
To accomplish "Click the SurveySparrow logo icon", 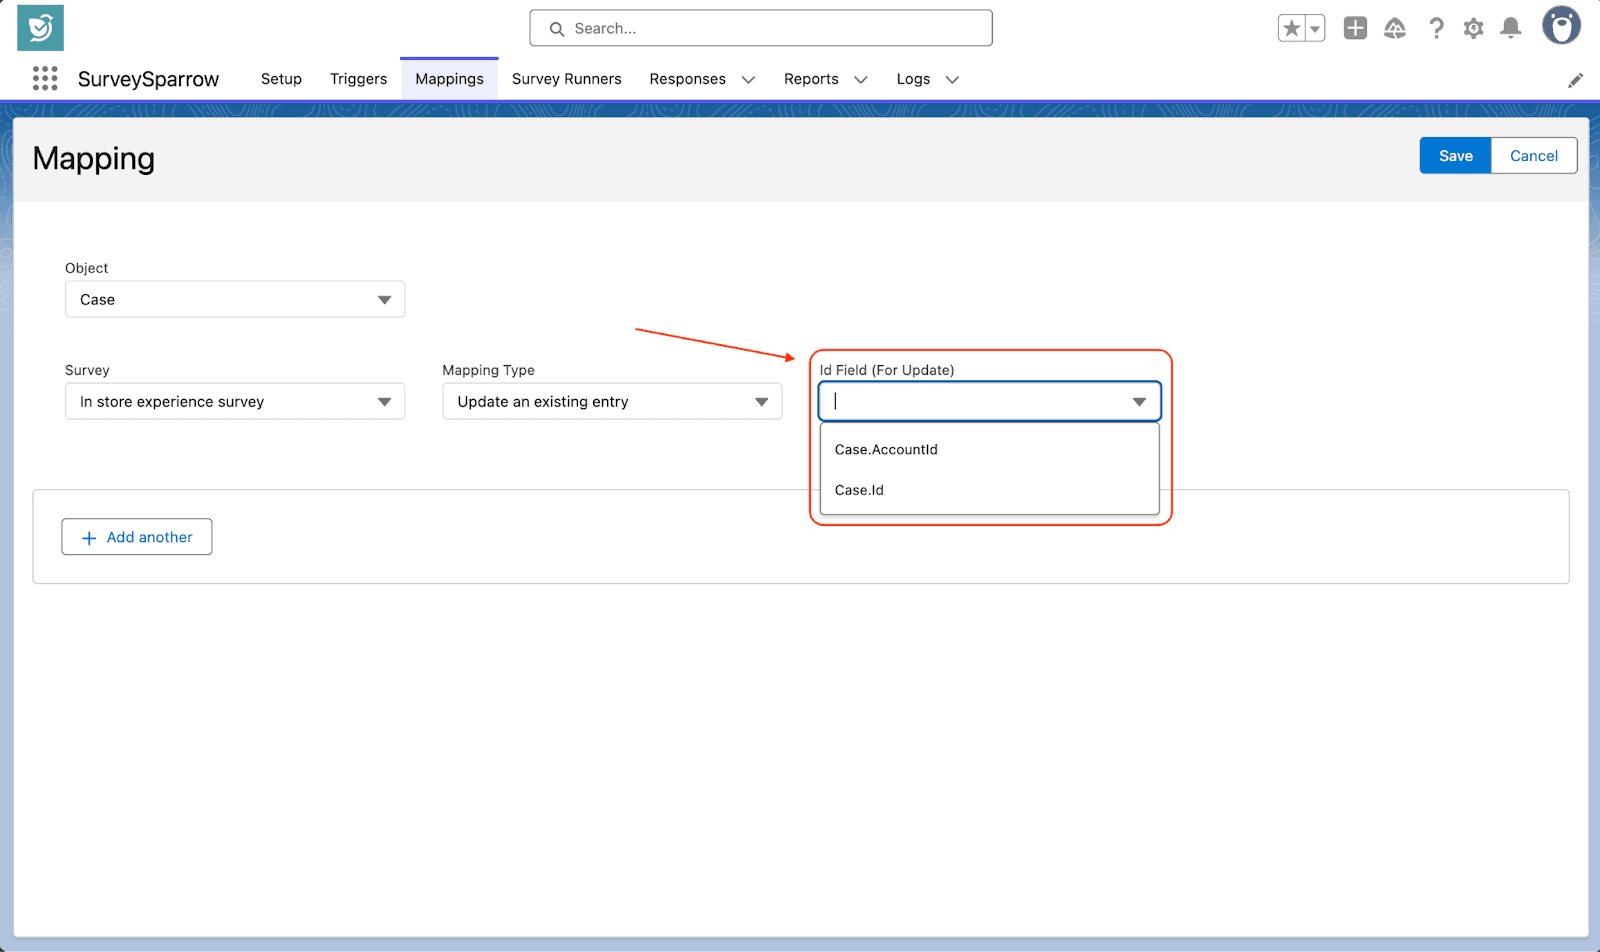I will [x=40, y=28].
